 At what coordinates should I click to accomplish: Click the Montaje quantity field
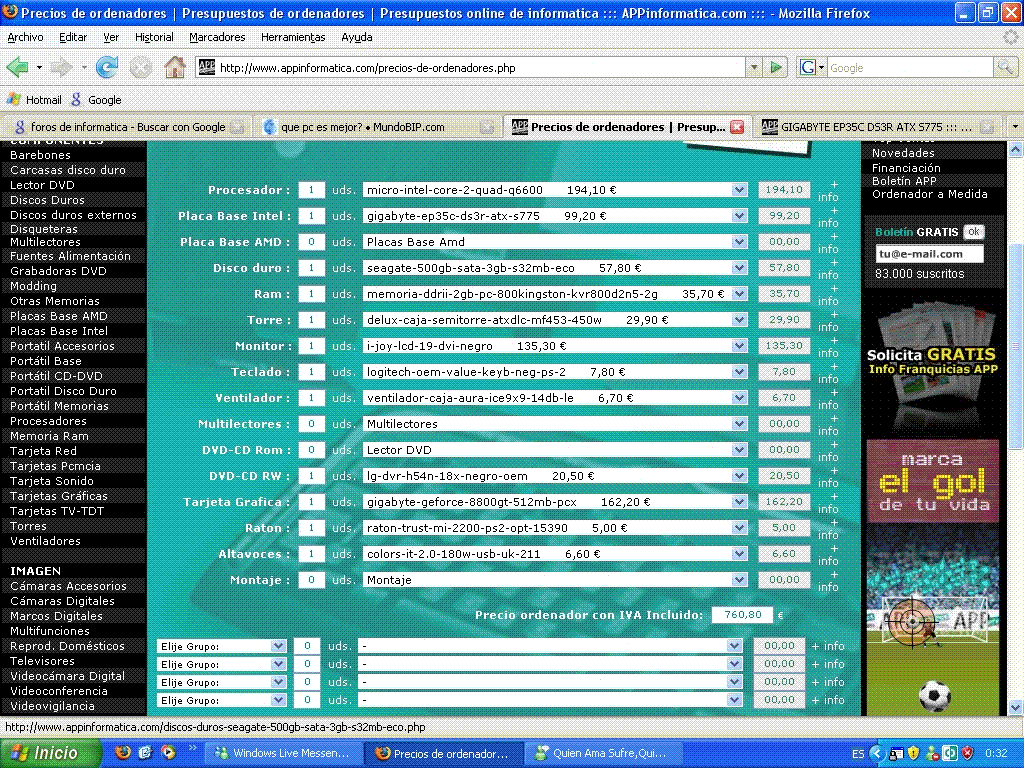[x=312, y=580]
